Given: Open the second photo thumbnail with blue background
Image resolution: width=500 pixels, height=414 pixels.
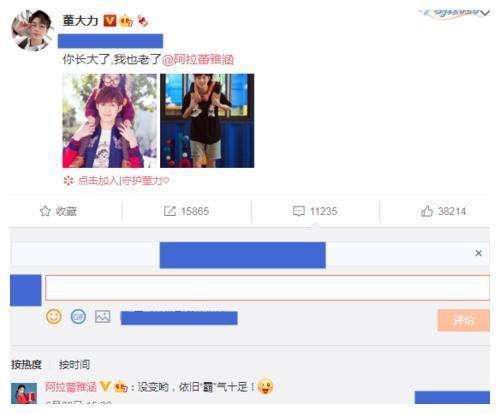Looking at the screenshot, I should pyautogui.click(x=207, y=121).
